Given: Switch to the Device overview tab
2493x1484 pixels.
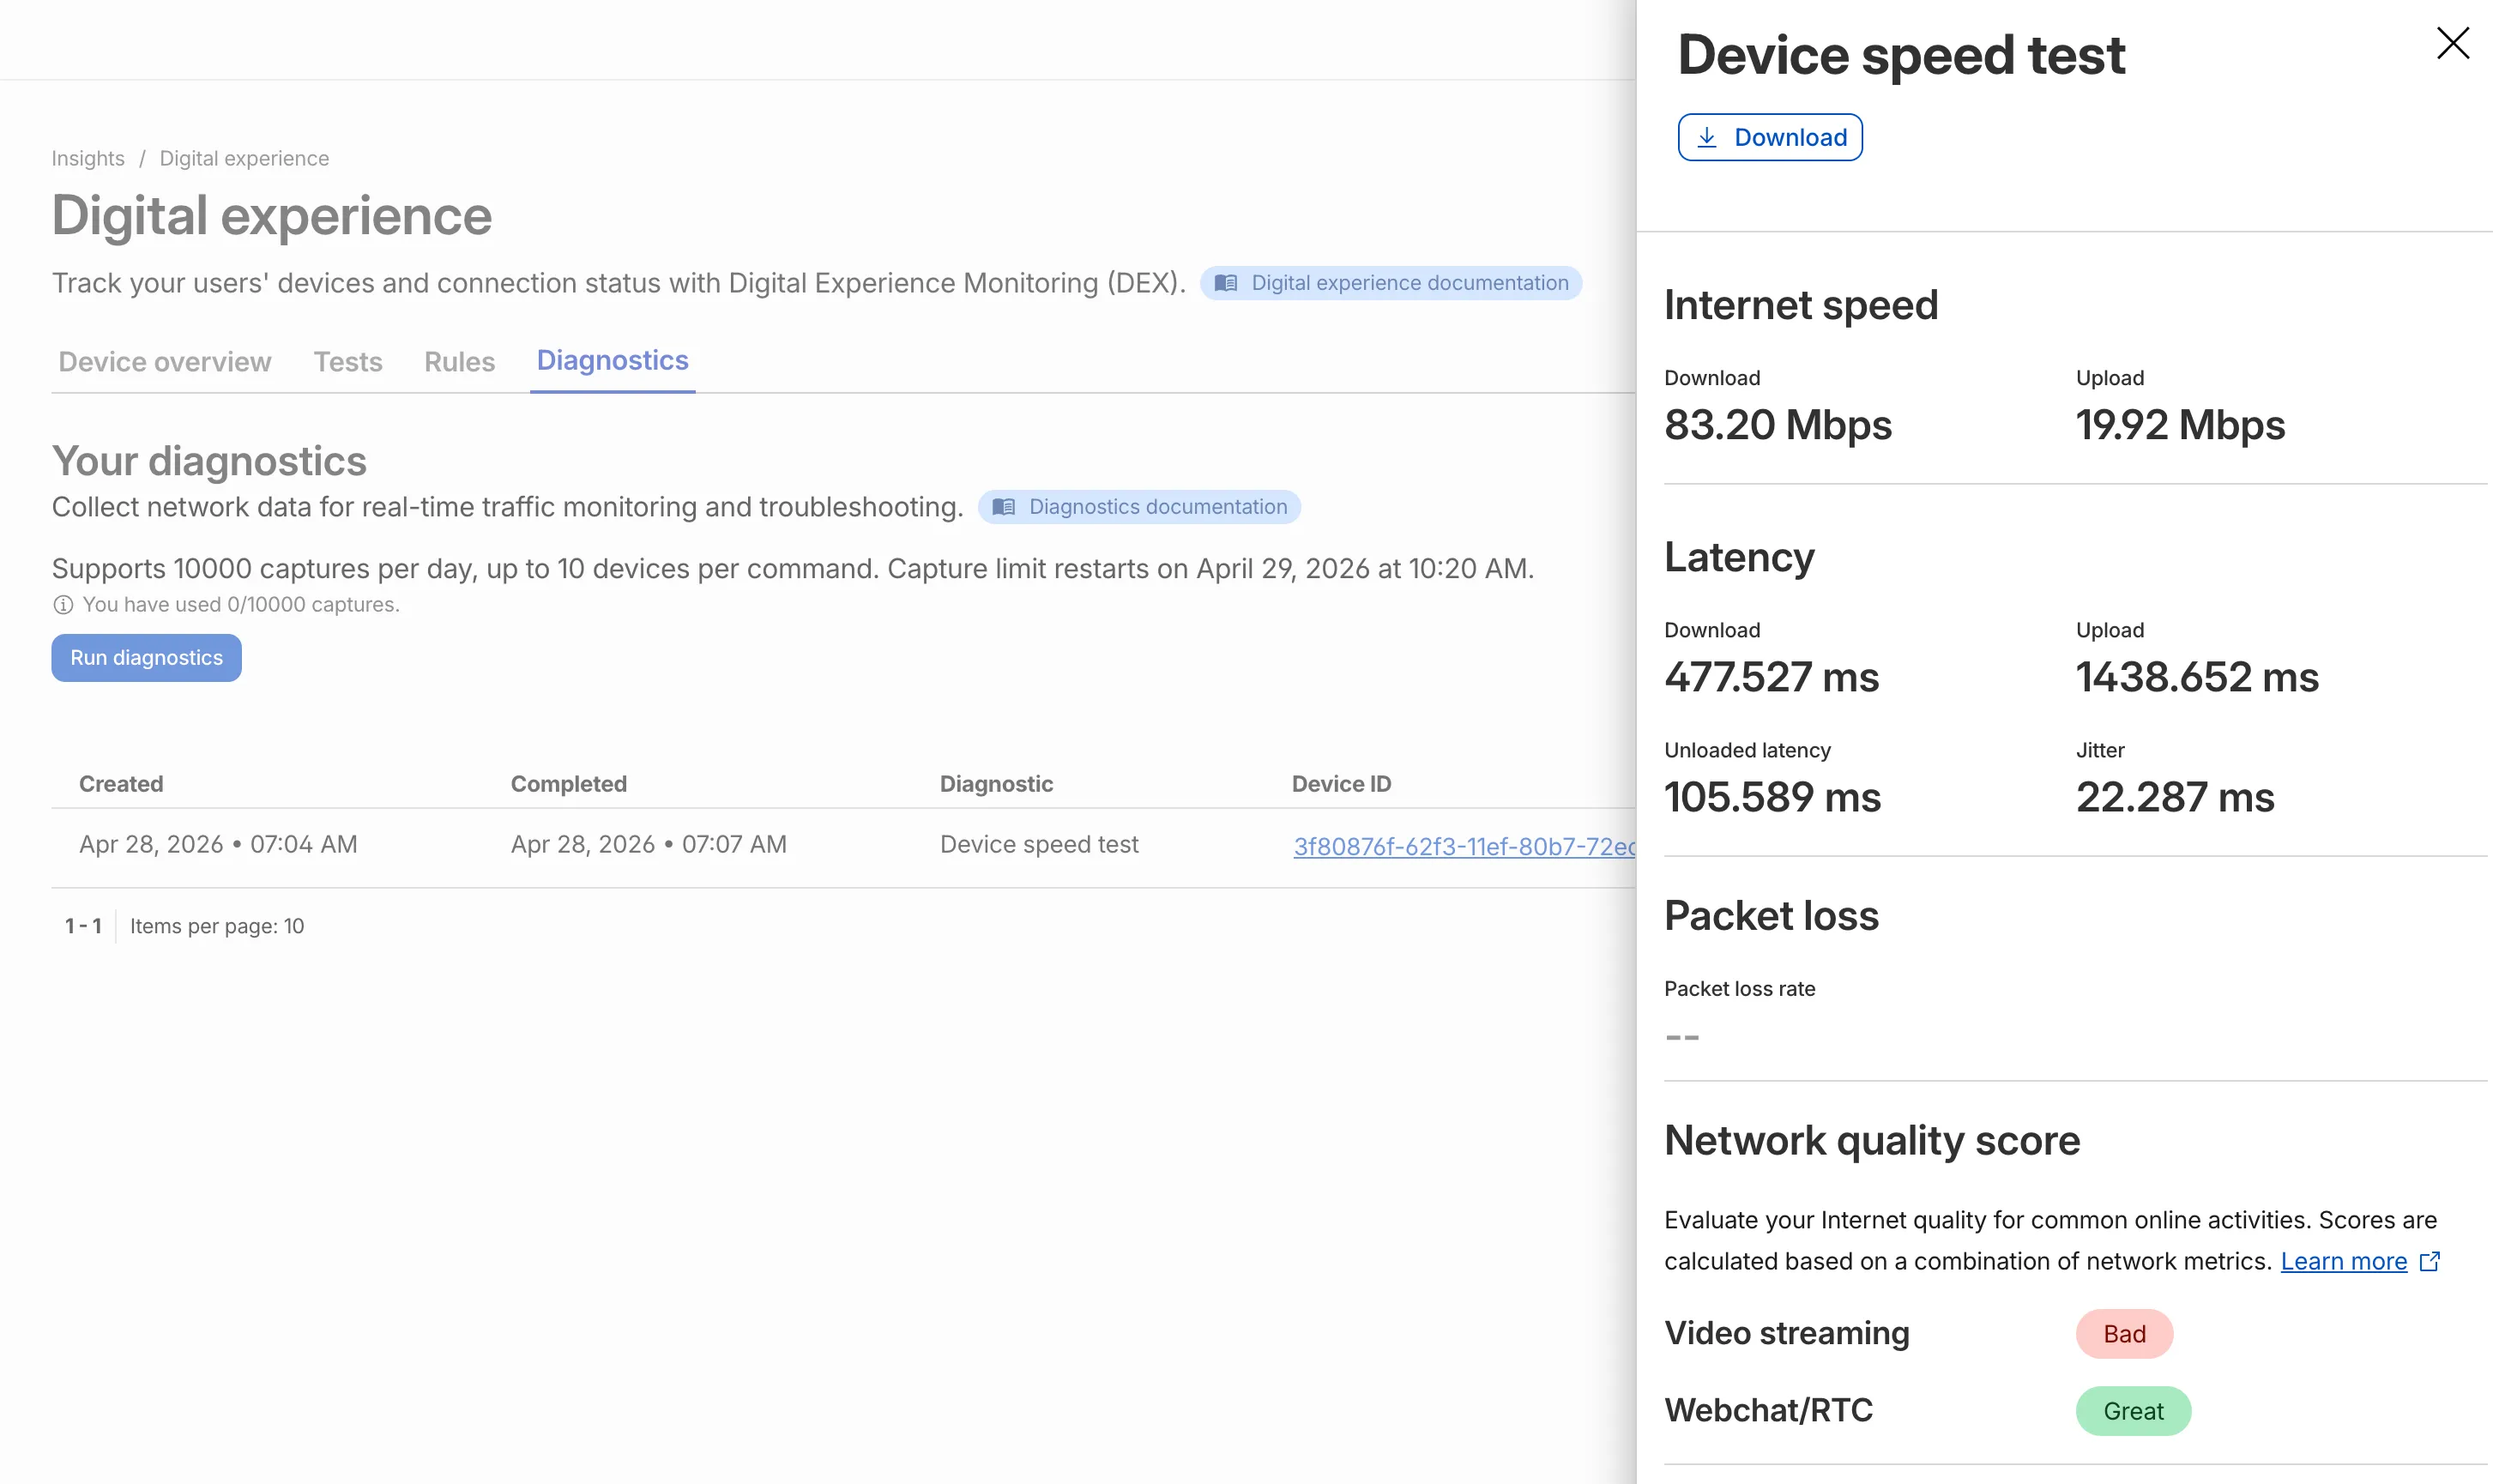Looking at the screenshot, I should (x=164, y=362).
